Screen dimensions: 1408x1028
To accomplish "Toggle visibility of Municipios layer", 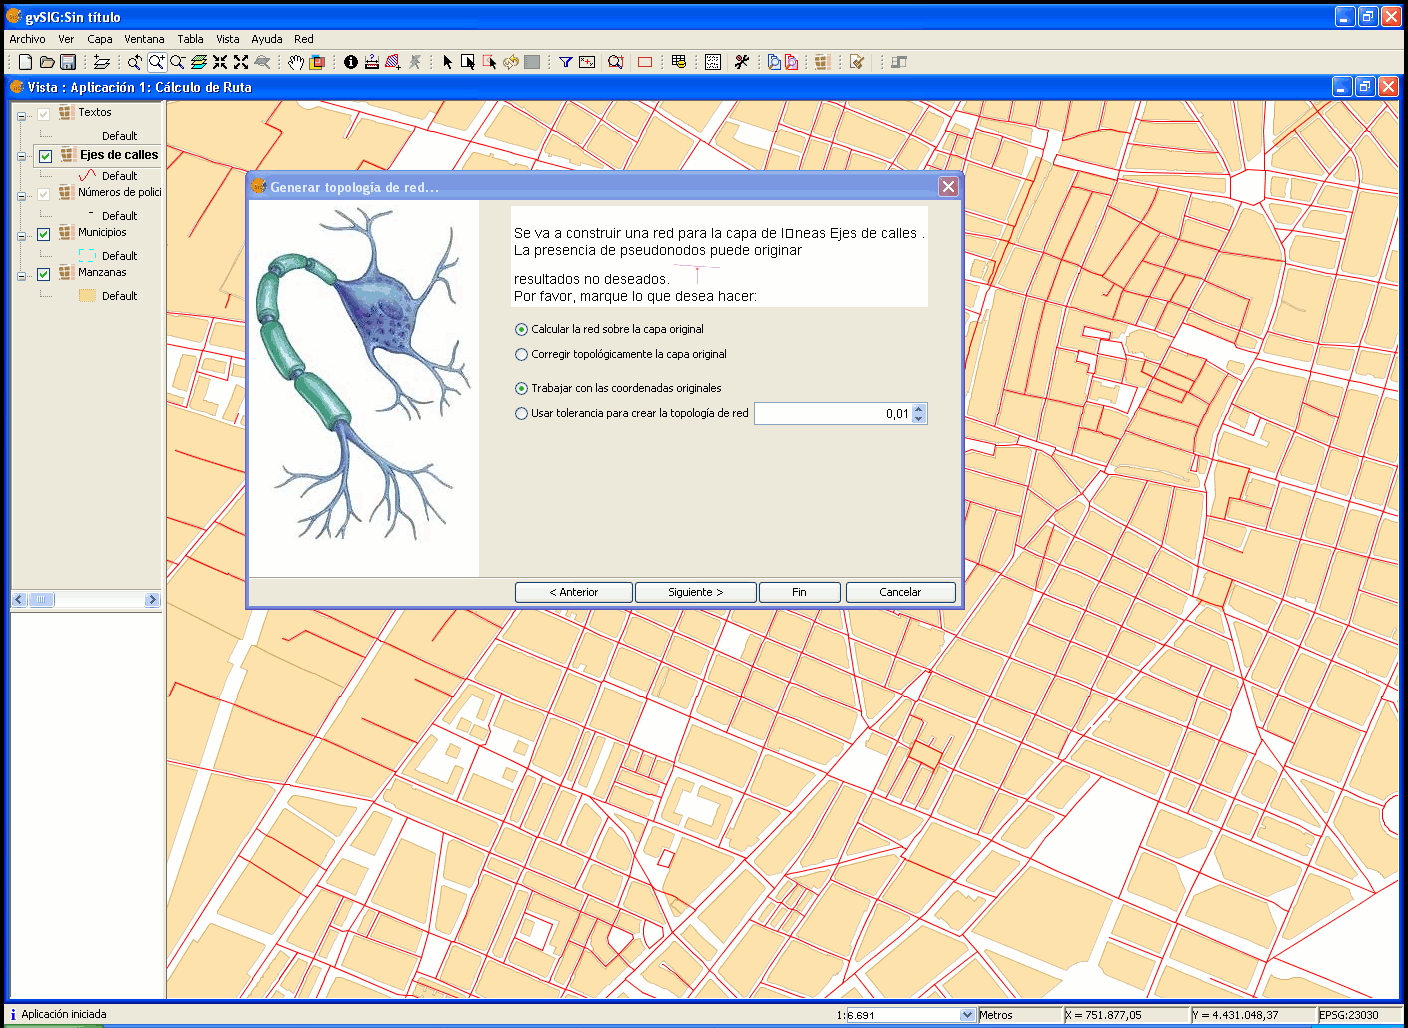I will coord(43,234).
